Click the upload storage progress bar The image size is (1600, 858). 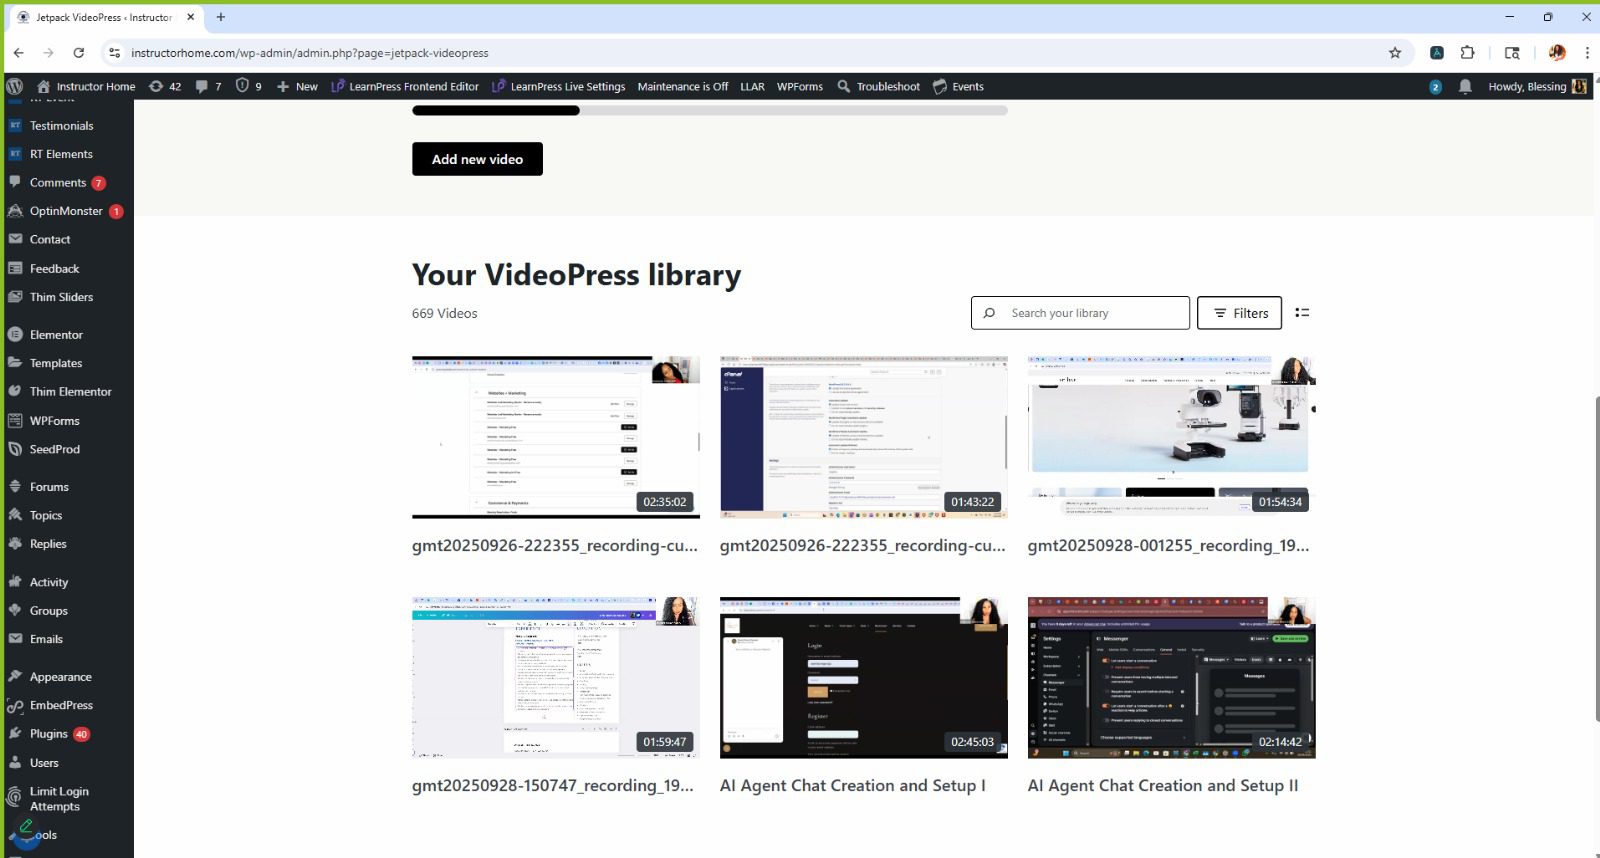[x=709, y=111]
